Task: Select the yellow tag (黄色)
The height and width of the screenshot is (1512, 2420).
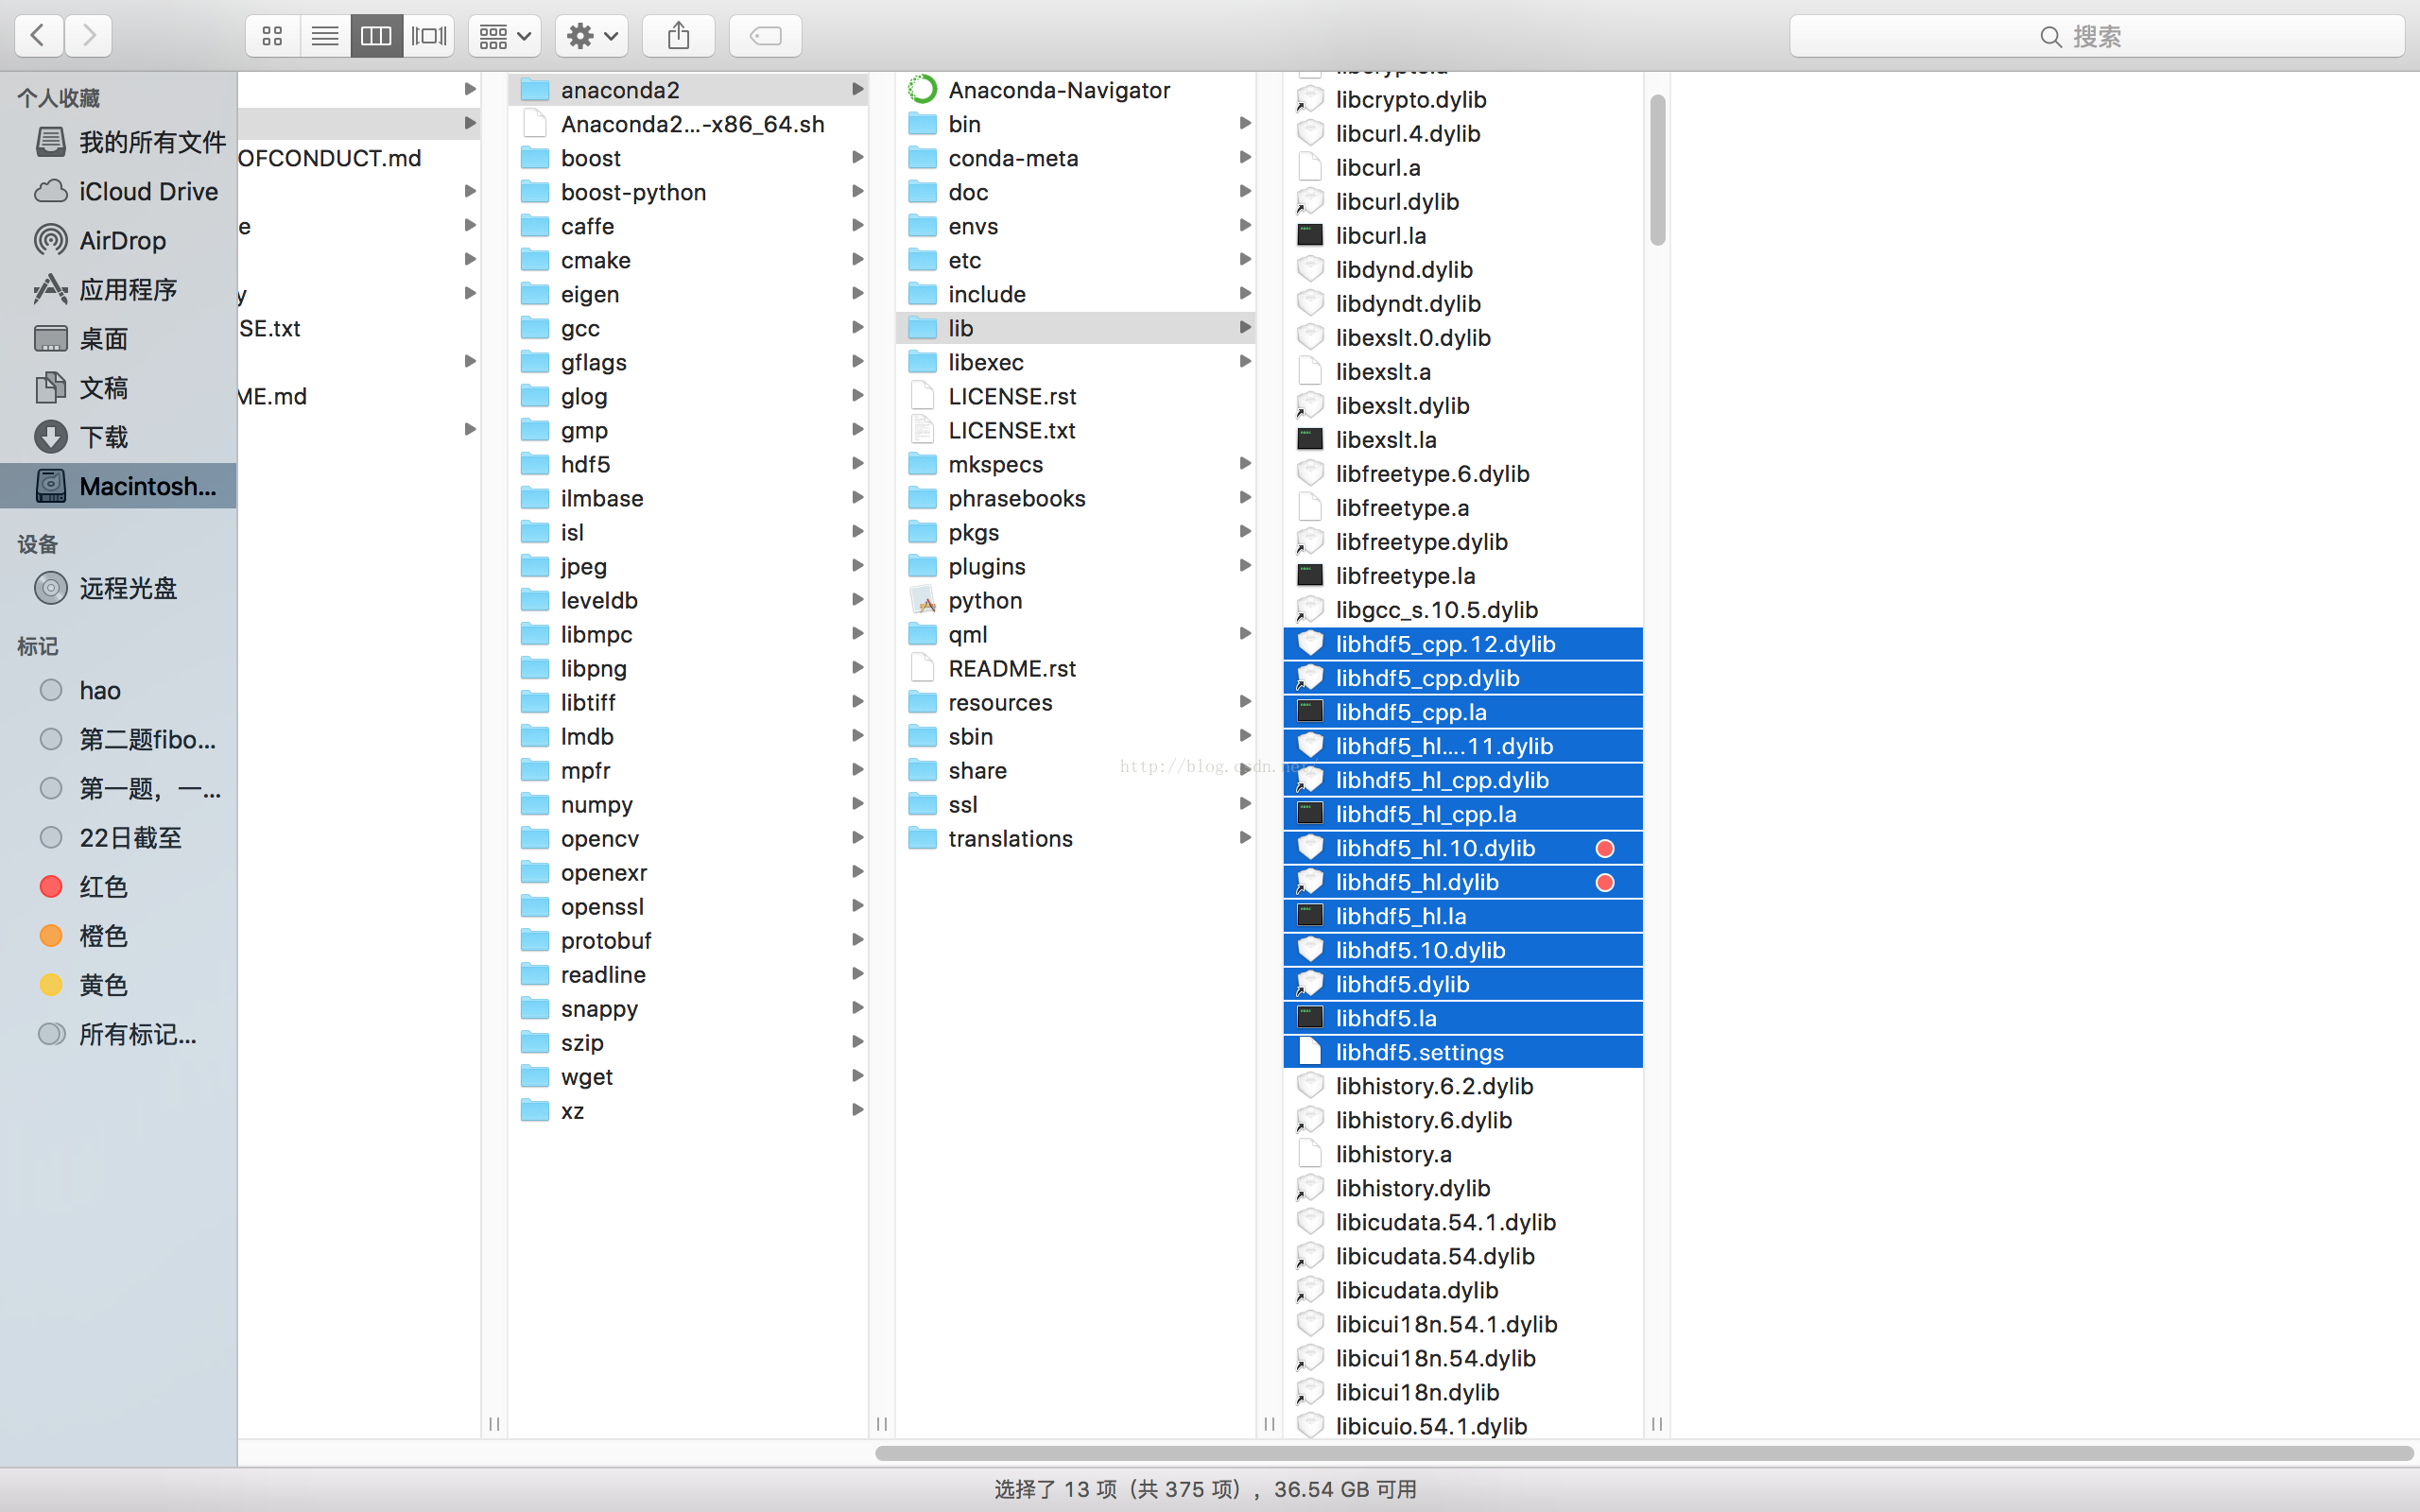Action: pyautogui.click(x=118, y=984)
